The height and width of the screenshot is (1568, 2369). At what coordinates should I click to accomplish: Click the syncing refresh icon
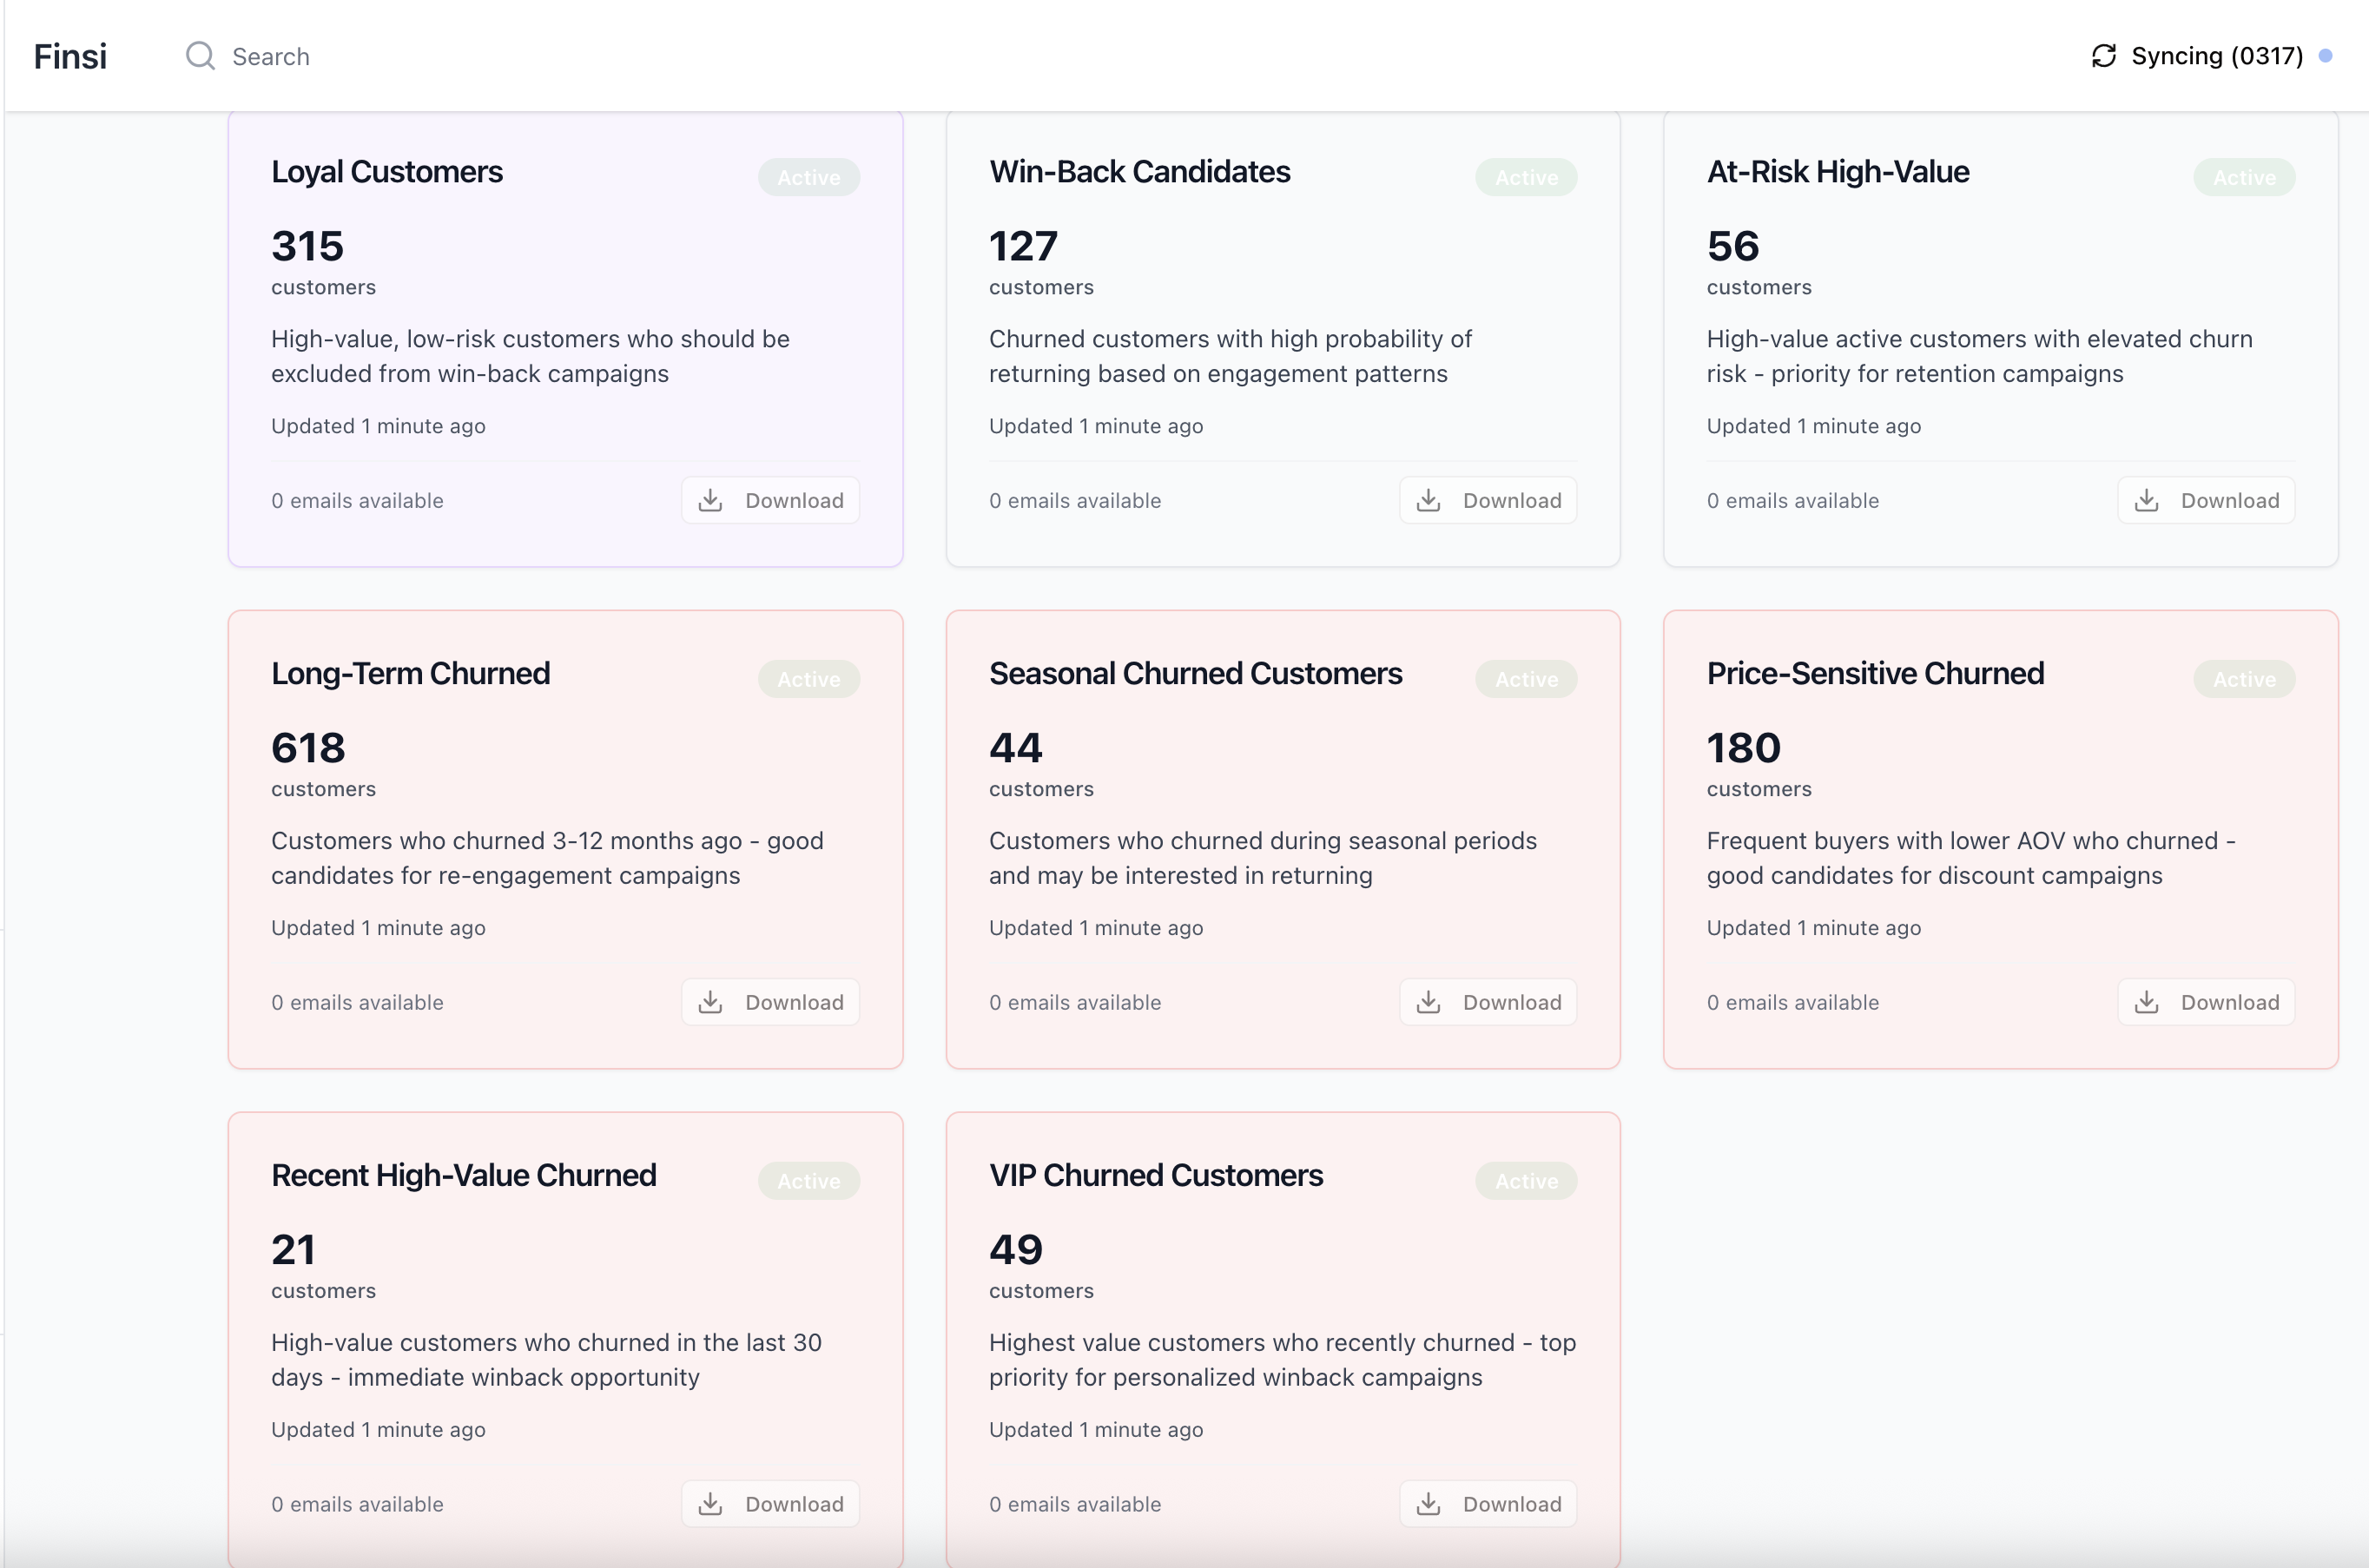(x=2103, y=56)
